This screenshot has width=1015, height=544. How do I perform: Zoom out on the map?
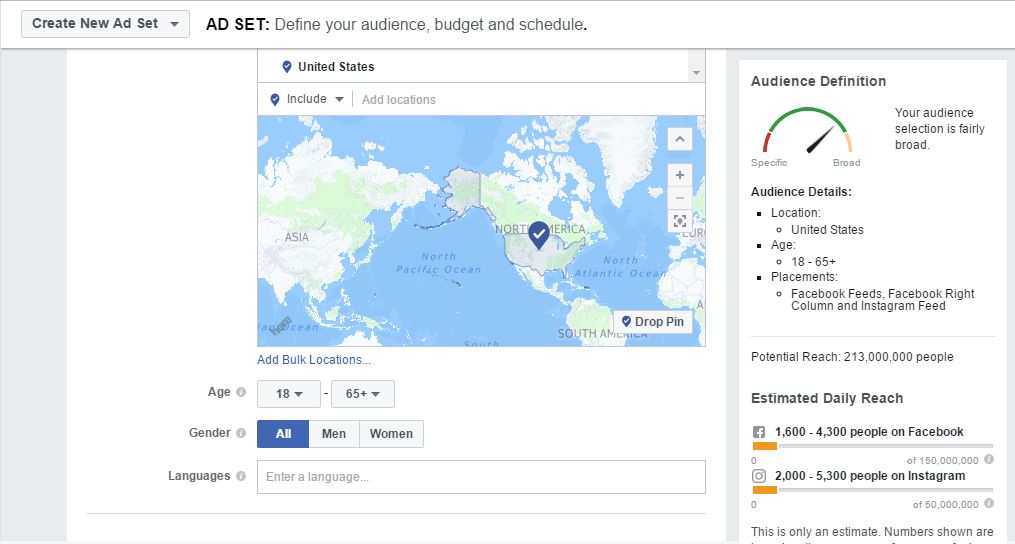coord(680,198)
